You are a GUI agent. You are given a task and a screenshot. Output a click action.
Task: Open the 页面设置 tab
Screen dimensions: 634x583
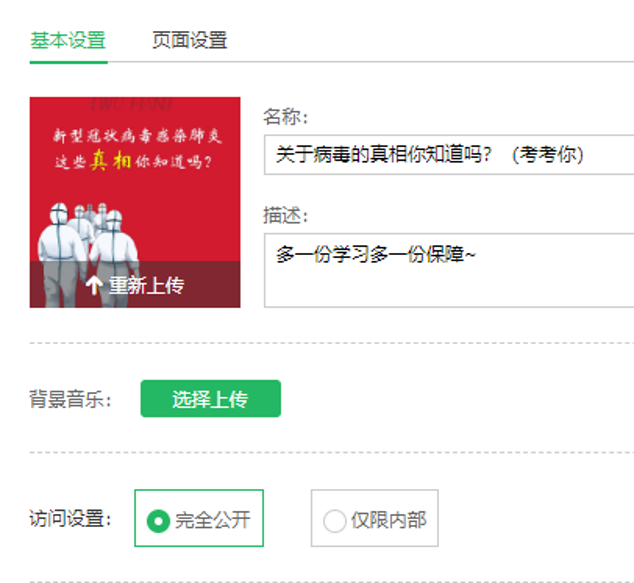[190, 40]
